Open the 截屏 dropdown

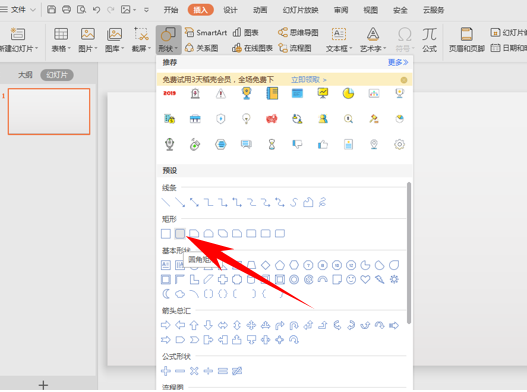pyautogui.click(x=141, y=40)
